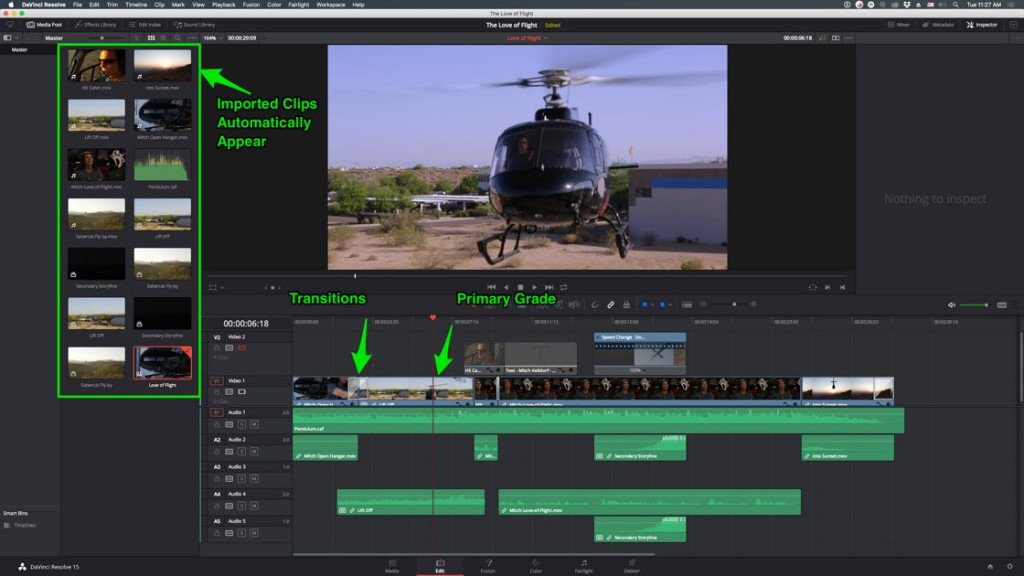Mark out point in viewer
This screenshot has height=576, width=1024.
(x=842, y=287)
